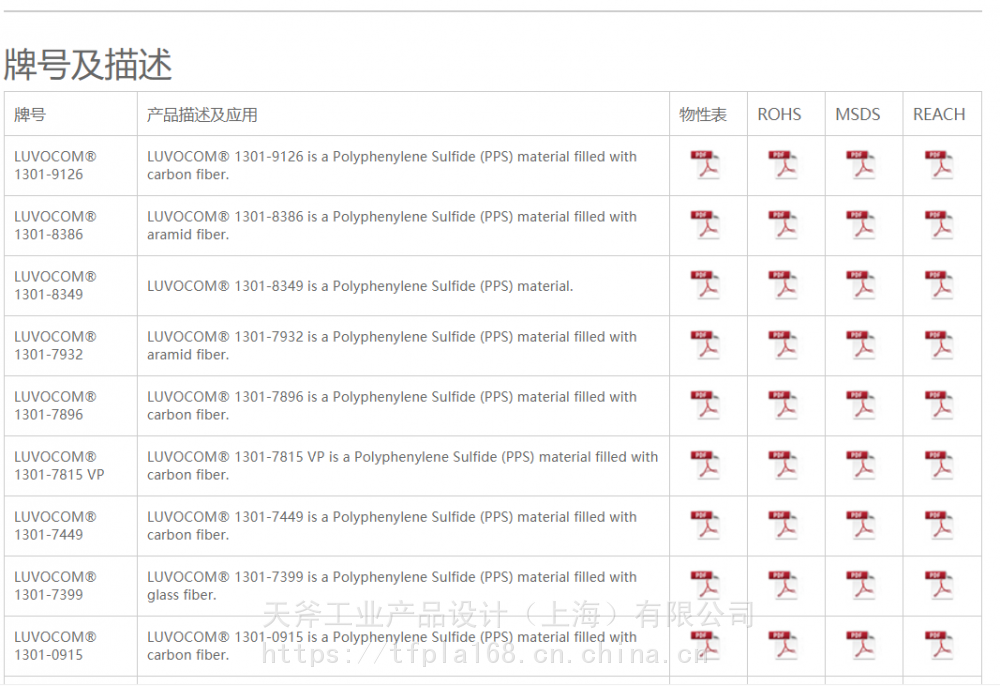This screenshot has width=1000, height=686.
Task: Open the MSDS PDF for LUVOCOM 1301-8349
Action: coord(861,285)
